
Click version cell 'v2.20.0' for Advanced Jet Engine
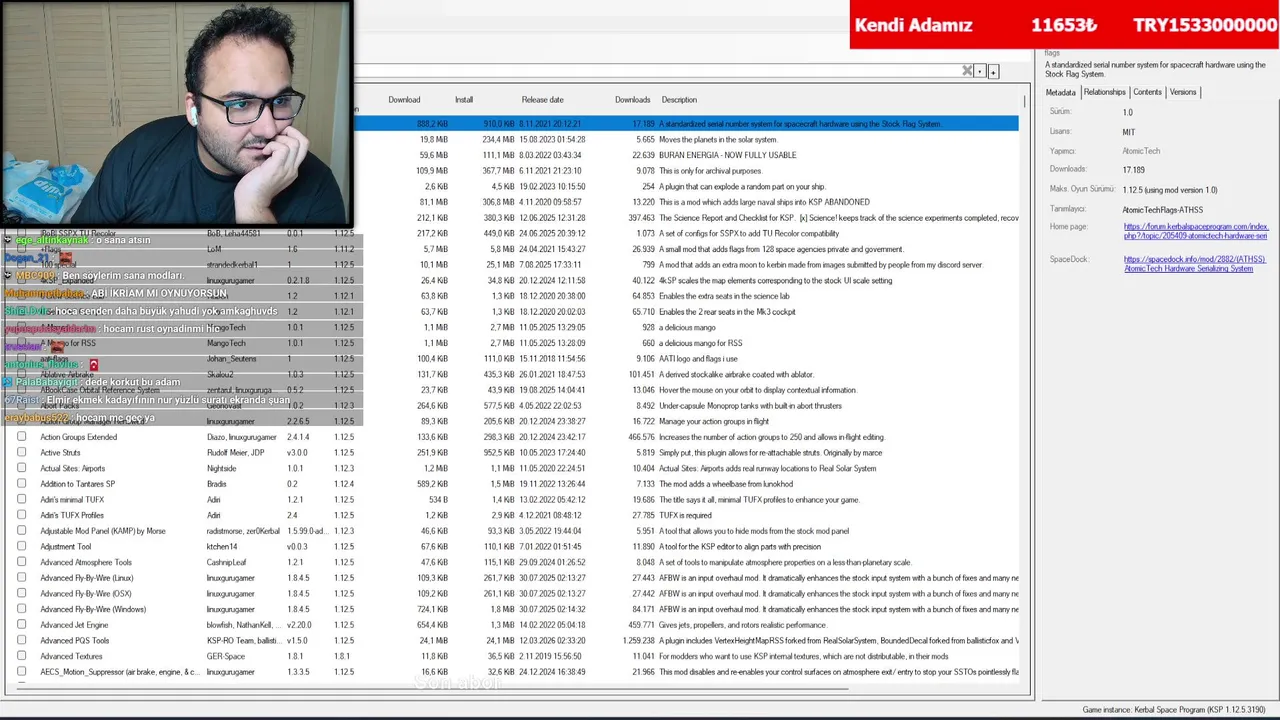tap(299, 625)
